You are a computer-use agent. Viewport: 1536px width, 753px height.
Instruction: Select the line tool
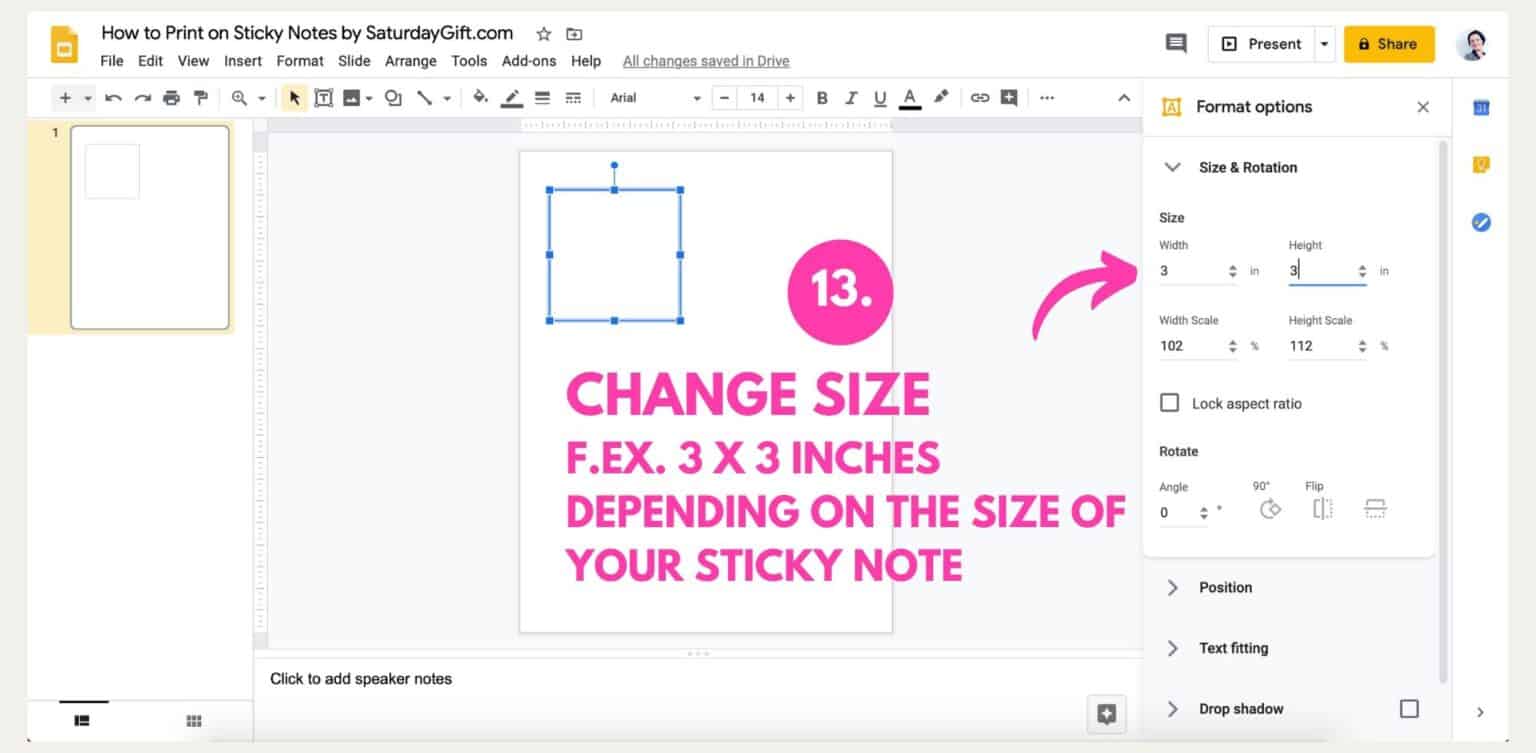[x=425, y=97]
